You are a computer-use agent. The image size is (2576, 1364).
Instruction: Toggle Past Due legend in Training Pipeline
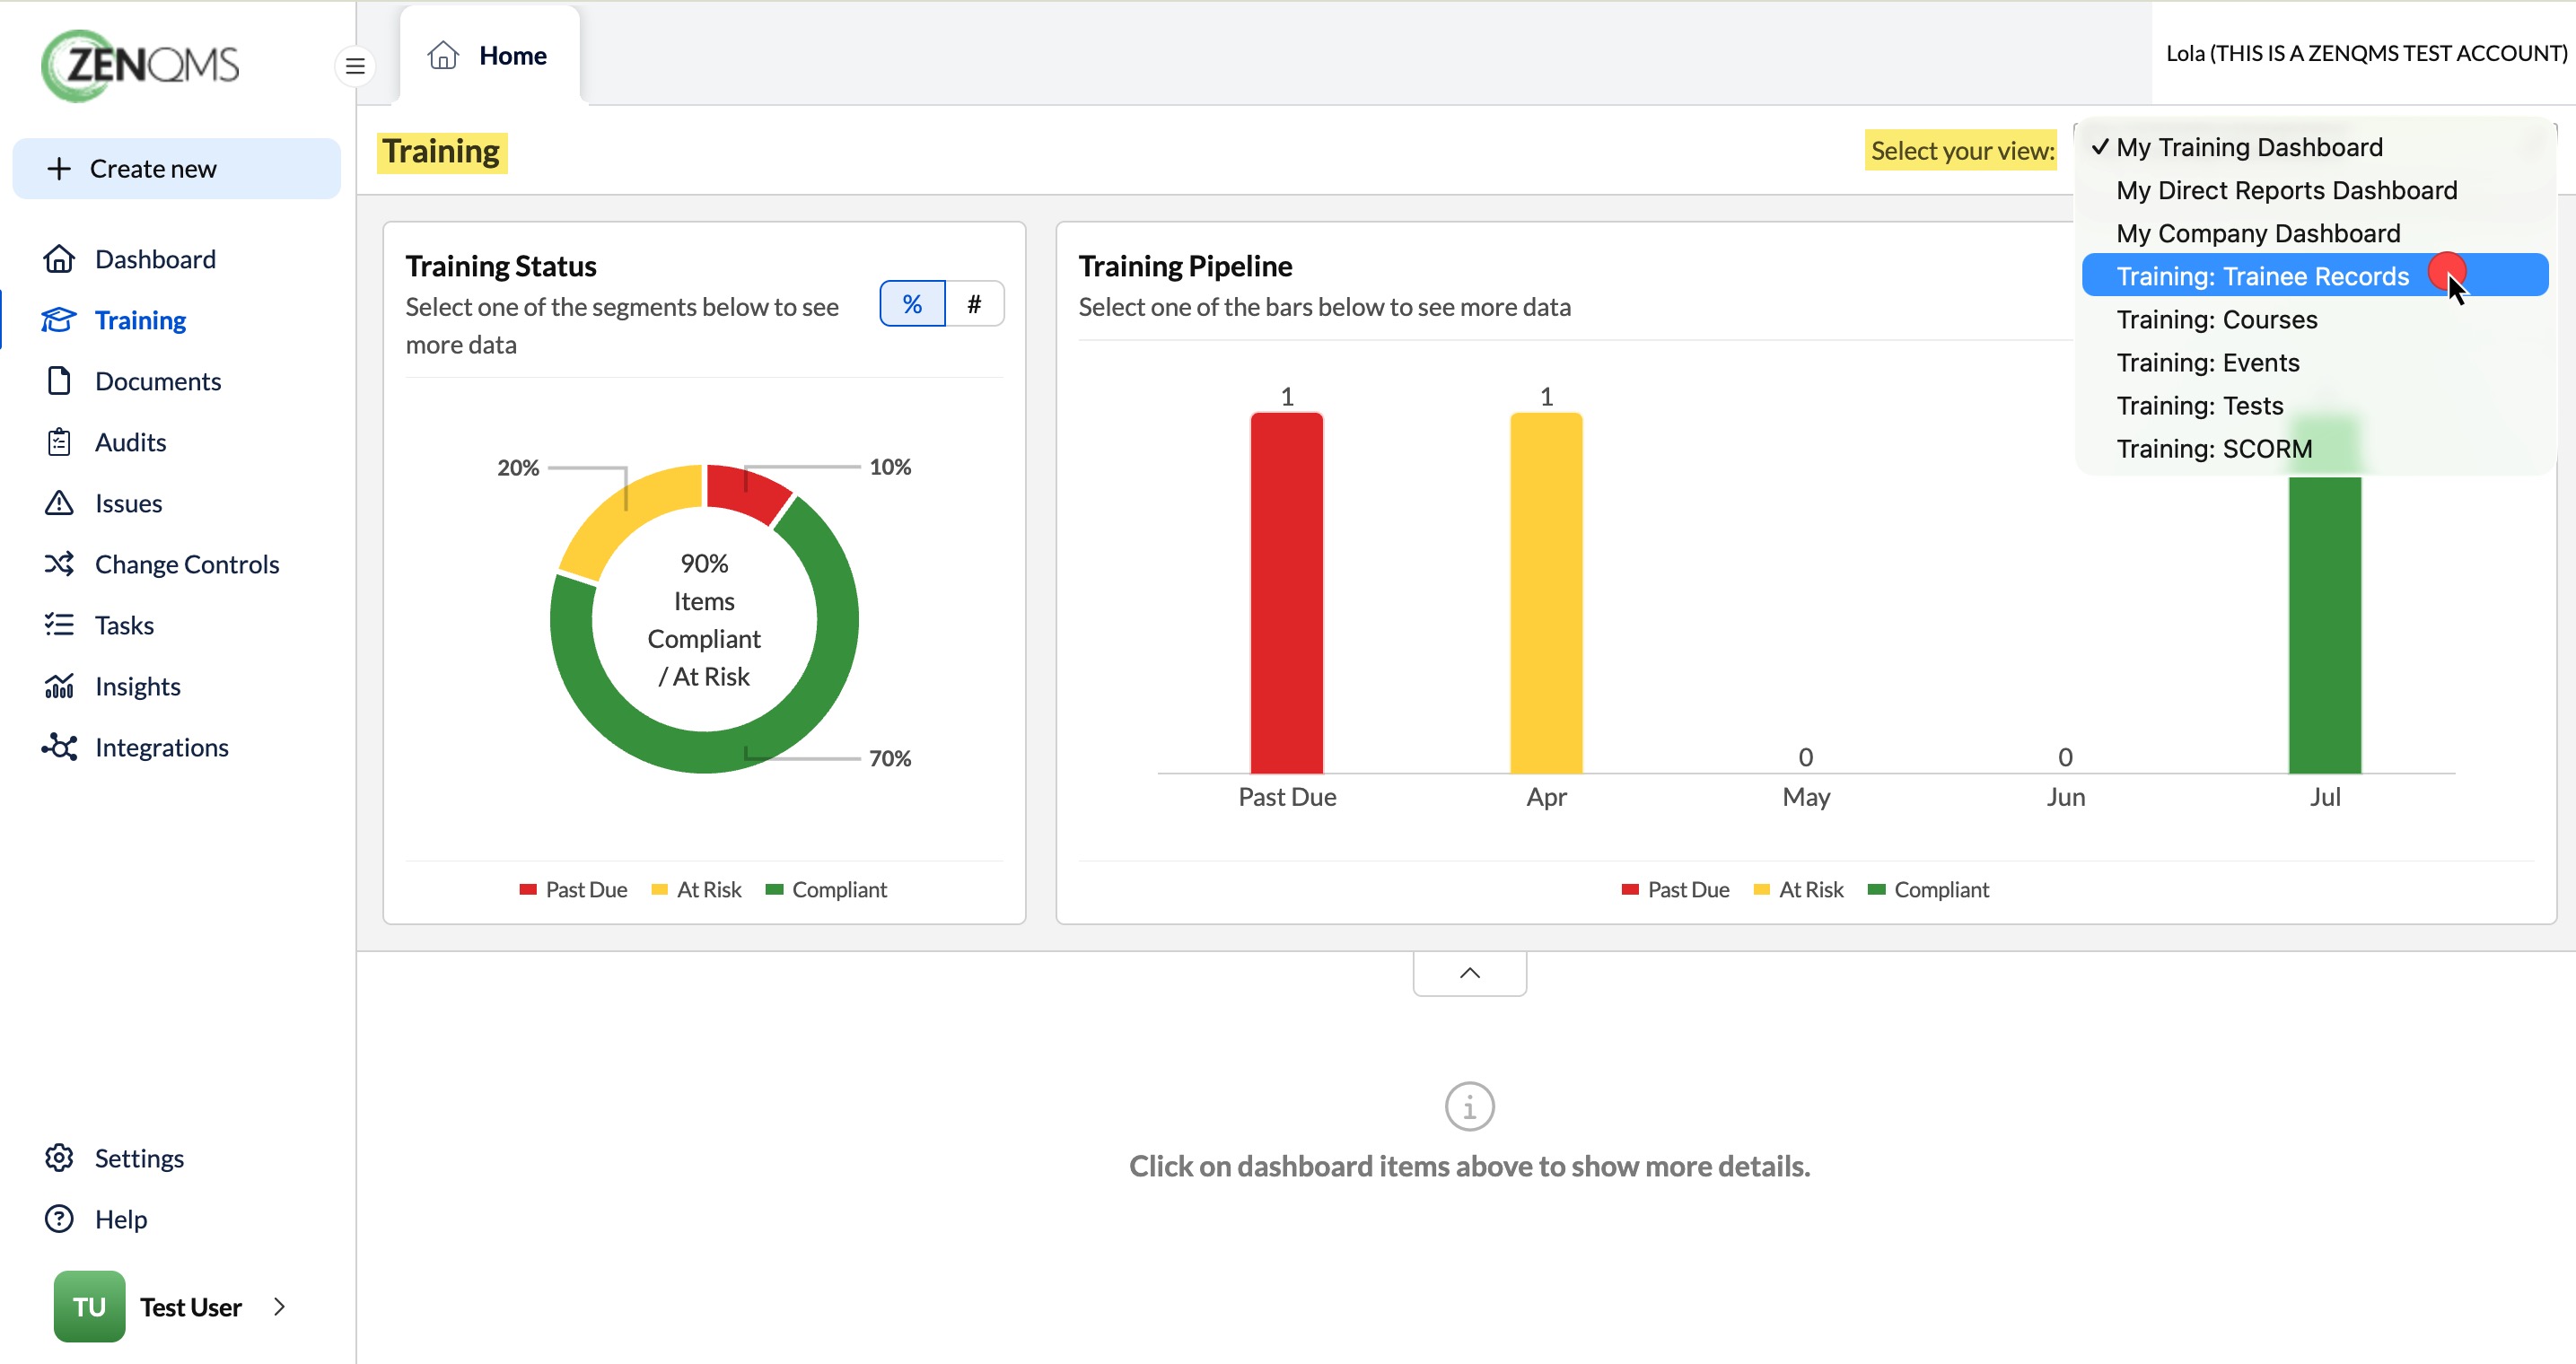click(1675, 889)
